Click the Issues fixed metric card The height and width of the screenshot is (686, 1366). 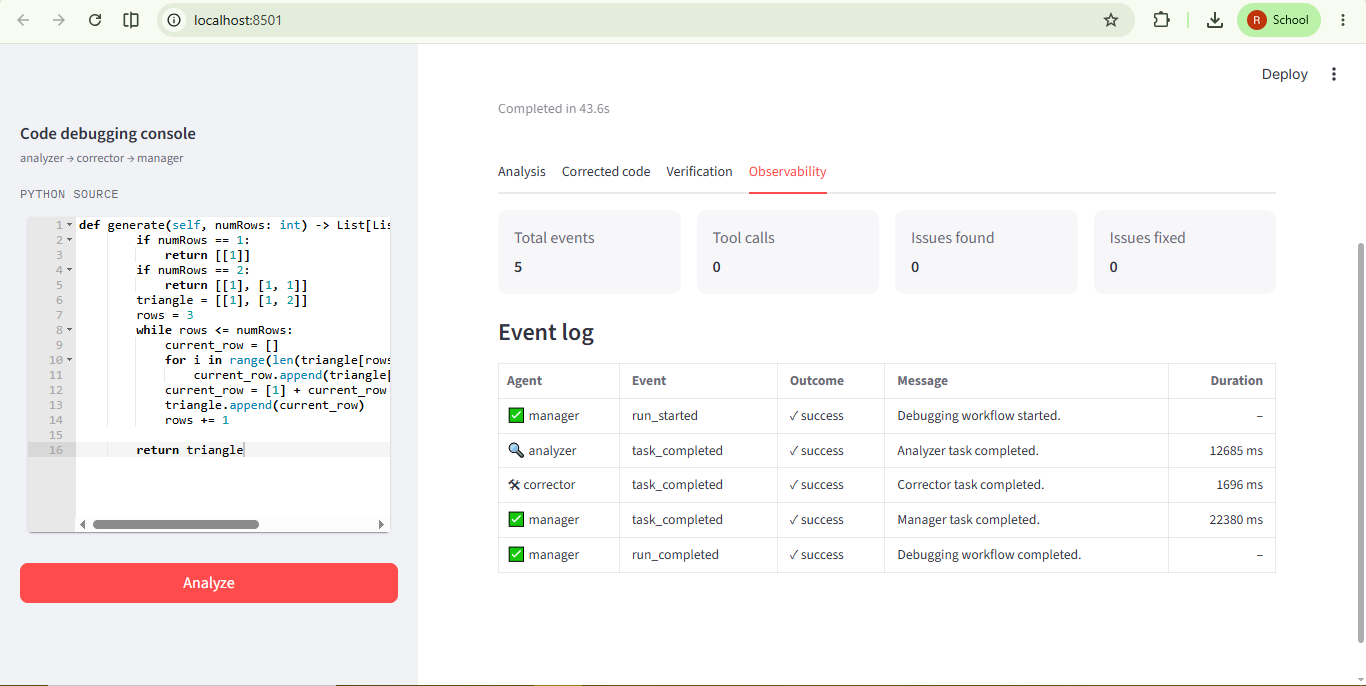pos(1185,252)
